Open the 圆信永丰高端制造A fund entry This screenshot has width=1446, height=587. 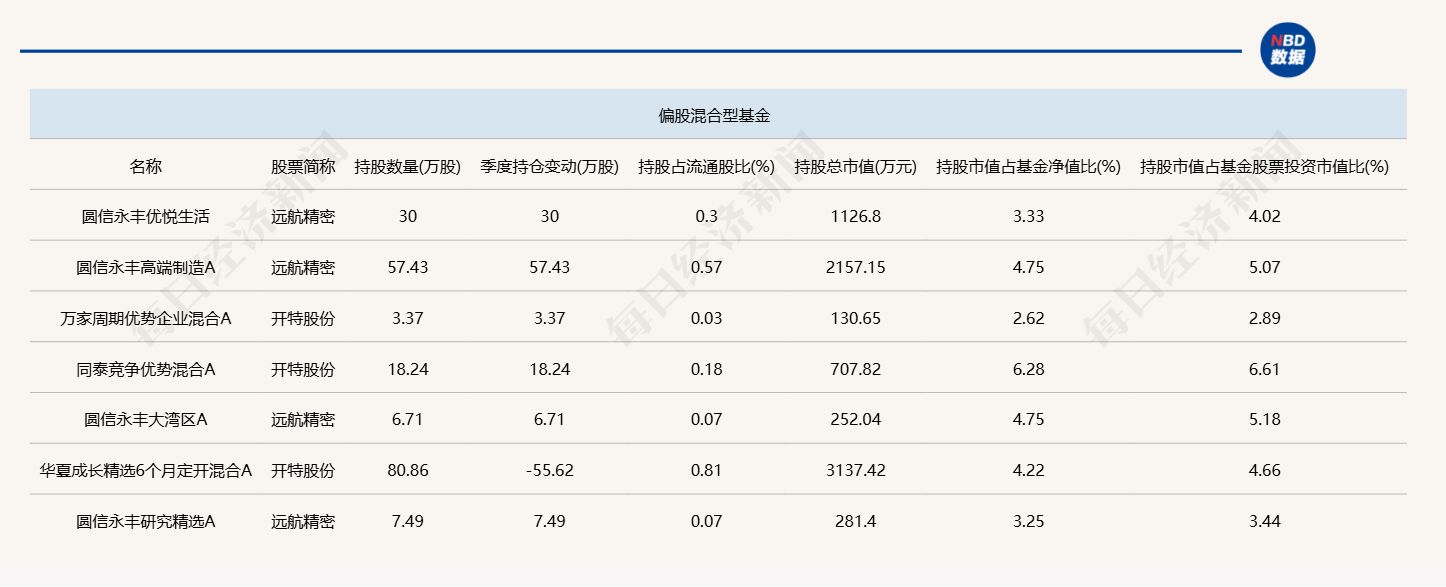click(145, 267)
